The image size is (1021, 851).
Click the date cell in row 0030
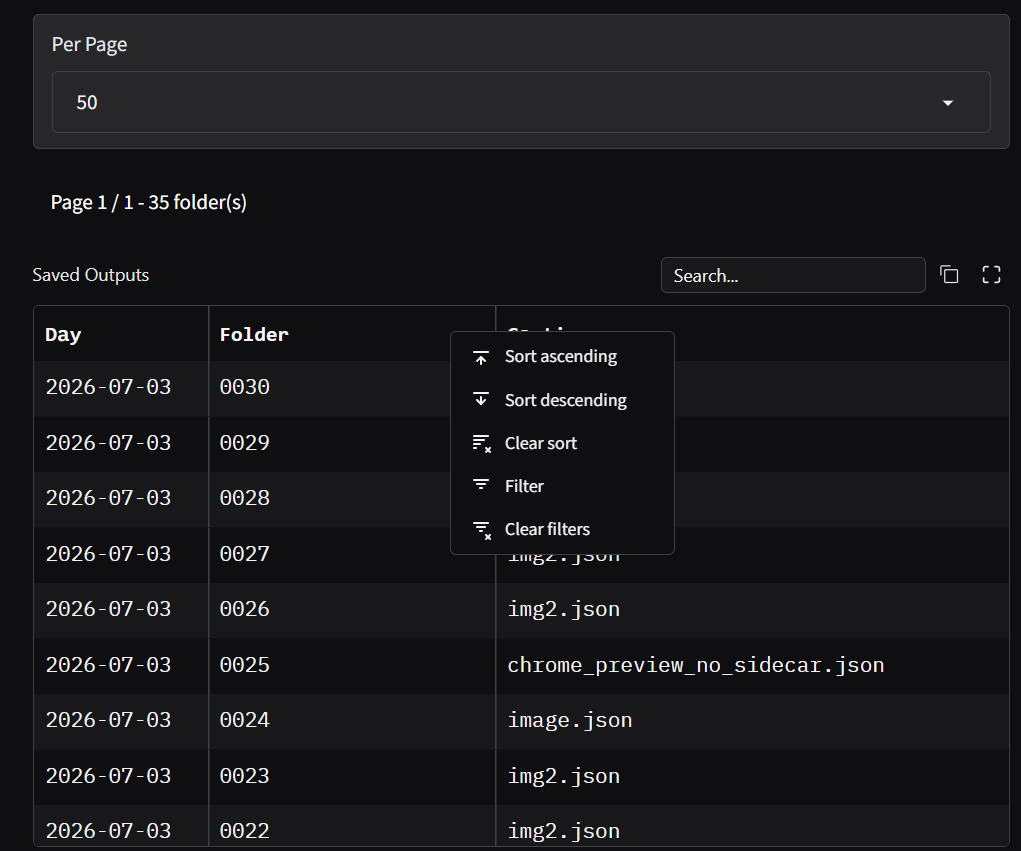[x=121, y=387]
